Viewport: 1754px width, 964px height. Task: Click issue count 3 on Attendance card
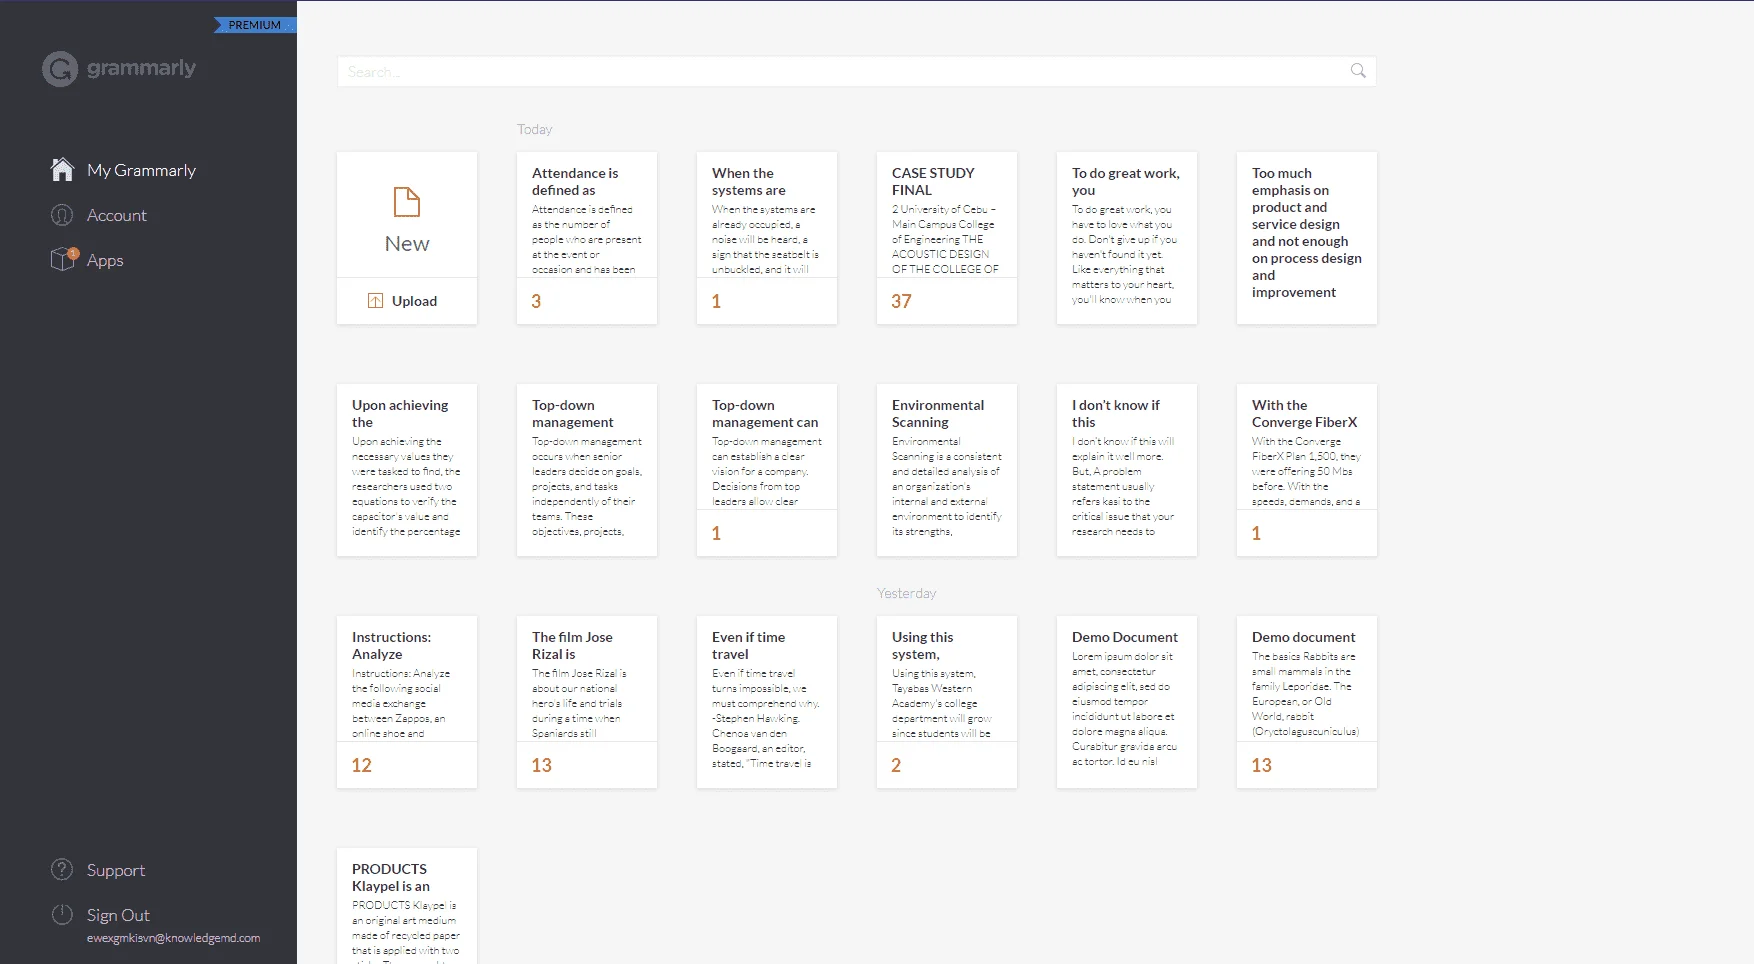[536, 301]
